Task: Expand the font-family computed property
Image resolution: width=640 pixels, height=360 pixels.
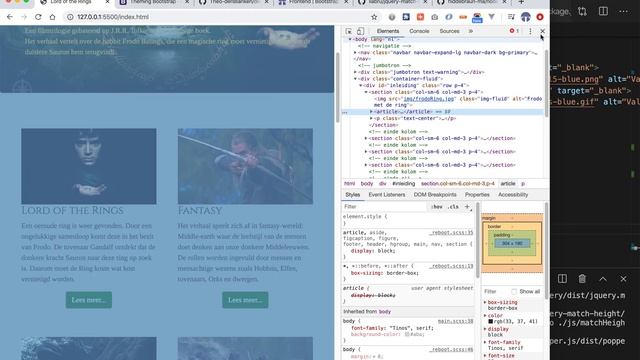Action: pos(485,342)
